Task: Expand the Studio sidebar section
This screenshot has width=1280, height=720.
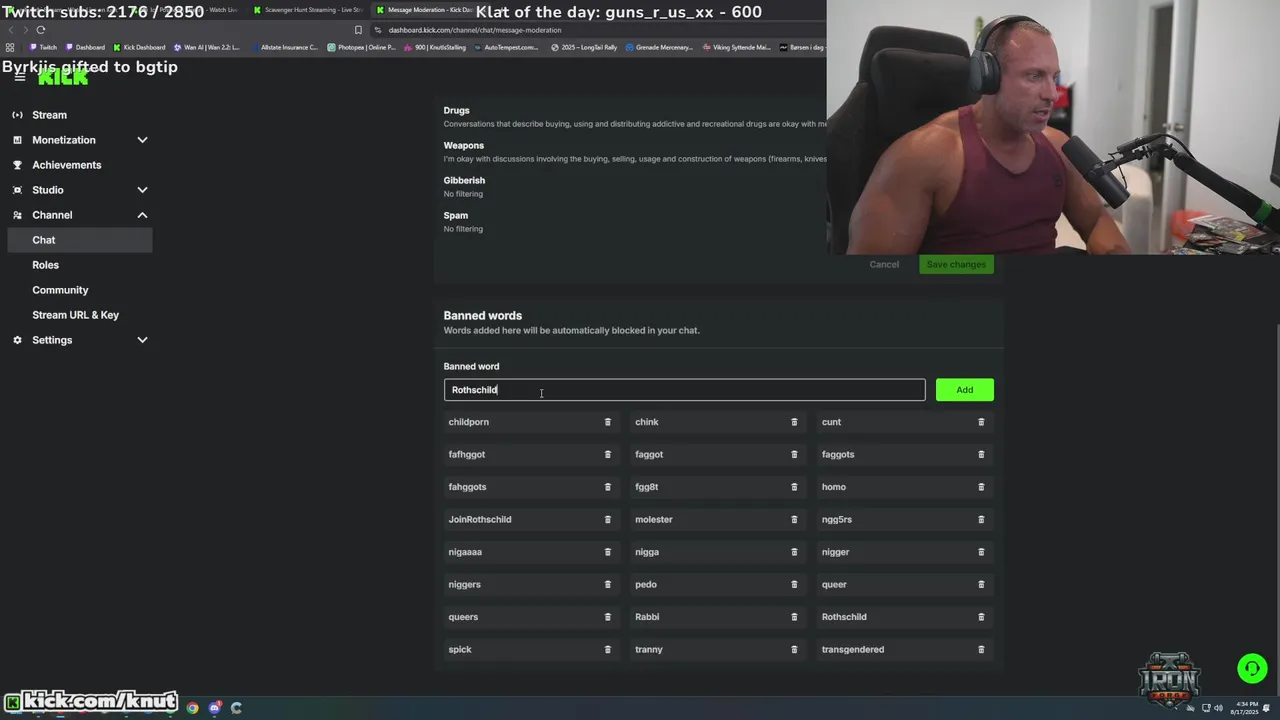Action: coord(142,190)
